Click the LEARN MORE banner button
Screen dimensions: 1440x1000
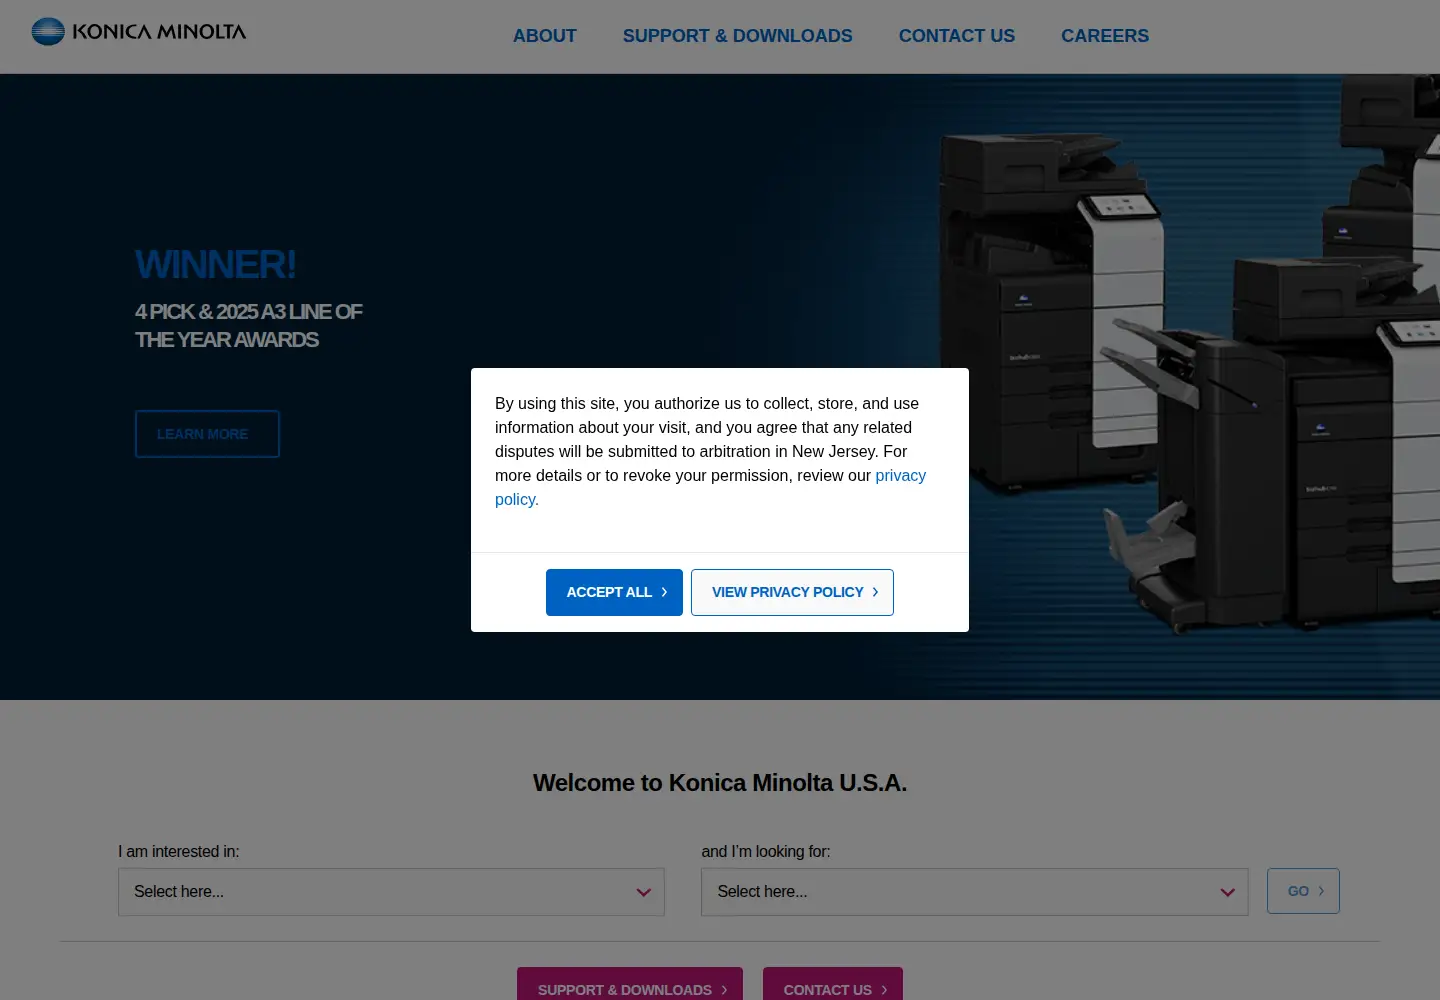207,434
